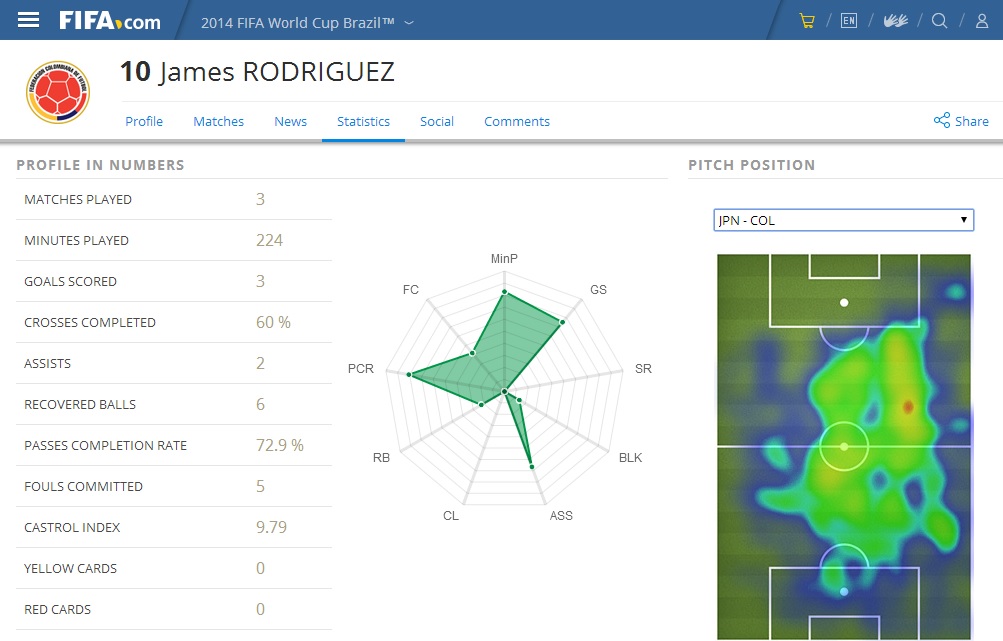This screenshot has width=1003, height=641.
Task: Switch to the Profile tab
Action: (144, 121)
